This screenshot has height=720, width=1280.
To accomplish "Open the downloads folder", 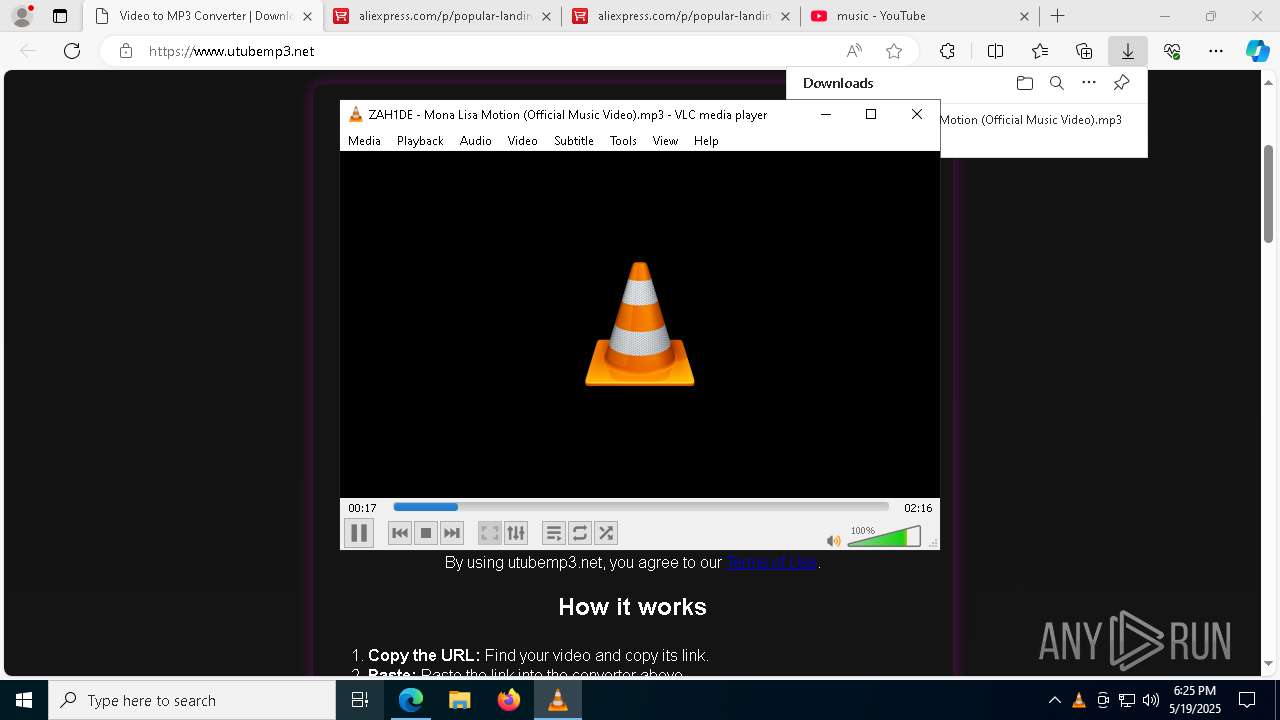I will point(1024,83).
